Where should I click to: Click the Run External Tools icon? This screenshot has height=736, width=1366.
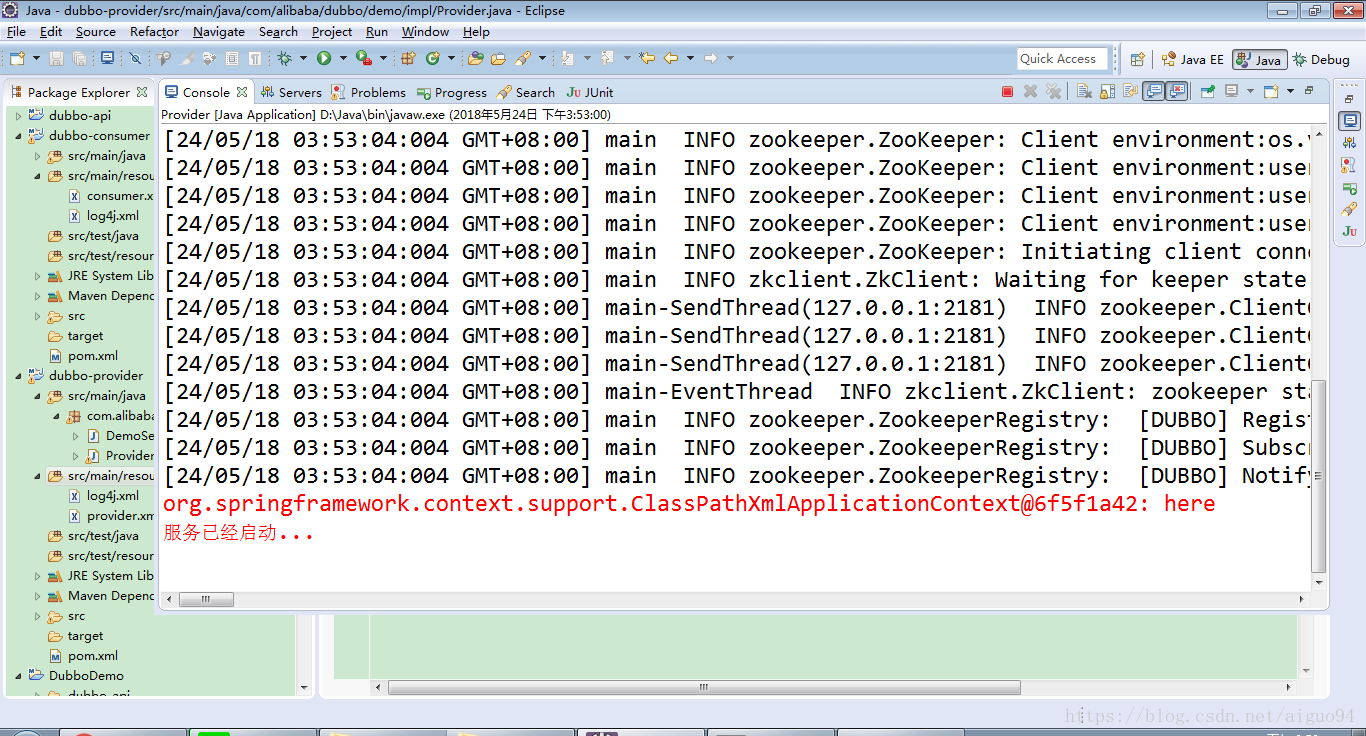click(363, 59)
